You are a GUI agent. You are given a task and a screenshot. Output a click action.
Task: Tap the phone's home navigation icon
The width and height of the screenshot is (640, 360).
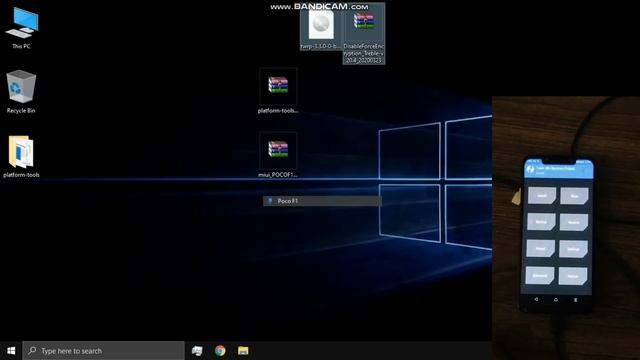tap(556, 300)
